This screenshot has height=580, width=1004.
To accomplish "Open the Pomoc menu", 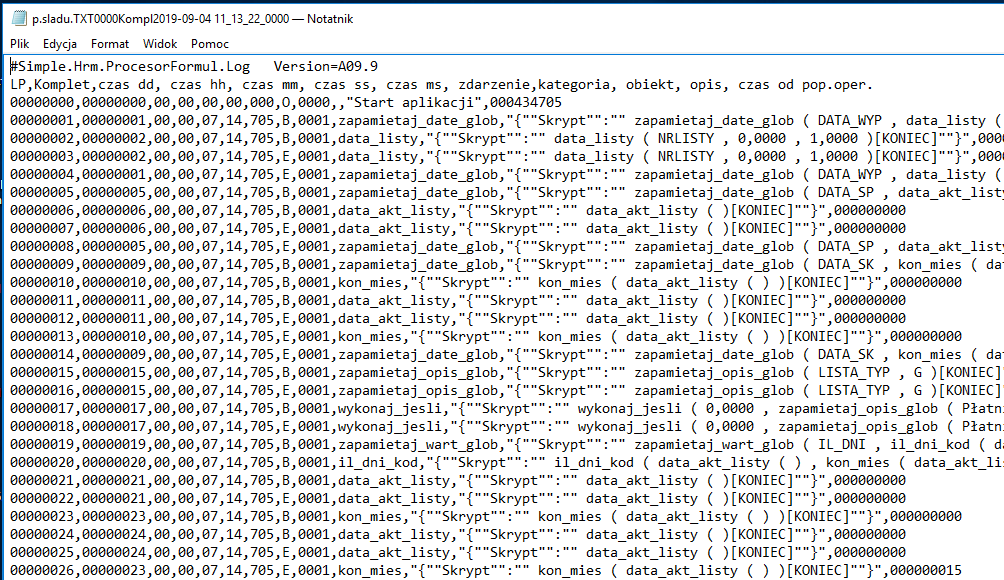I will pyautogui.click(x=209, y=44).
